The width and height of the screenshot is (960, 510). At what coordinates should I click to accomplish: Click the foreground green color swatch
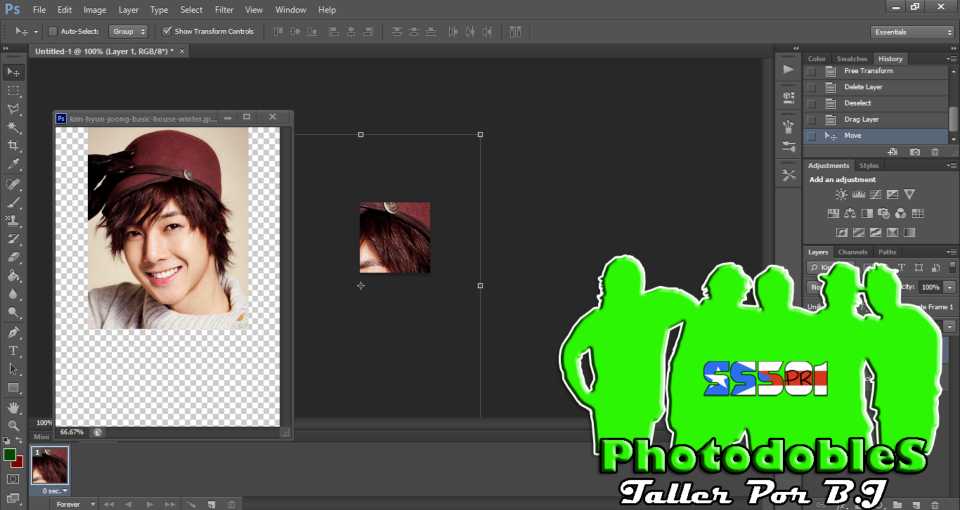9,455
